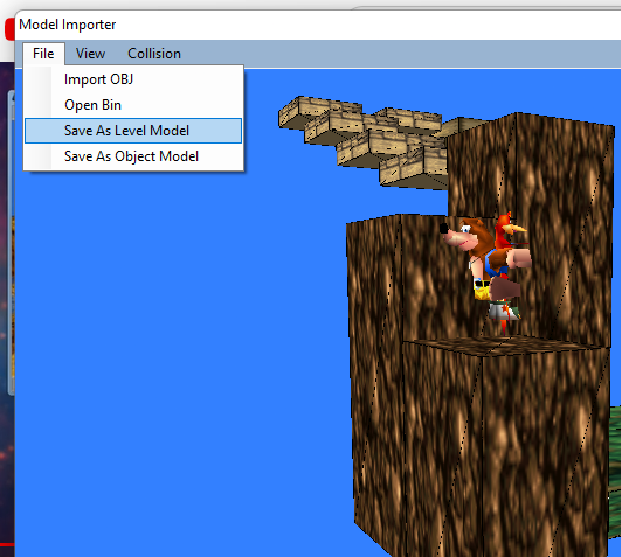Screen dimensions: 621x557
Task: Open the View menu
Action: pos(90,53)
